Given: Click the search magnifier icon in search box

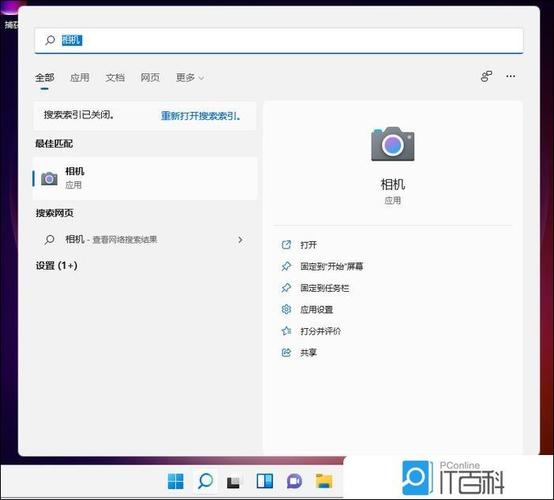Looking at the screenshot, I should (x=50, y=40).
